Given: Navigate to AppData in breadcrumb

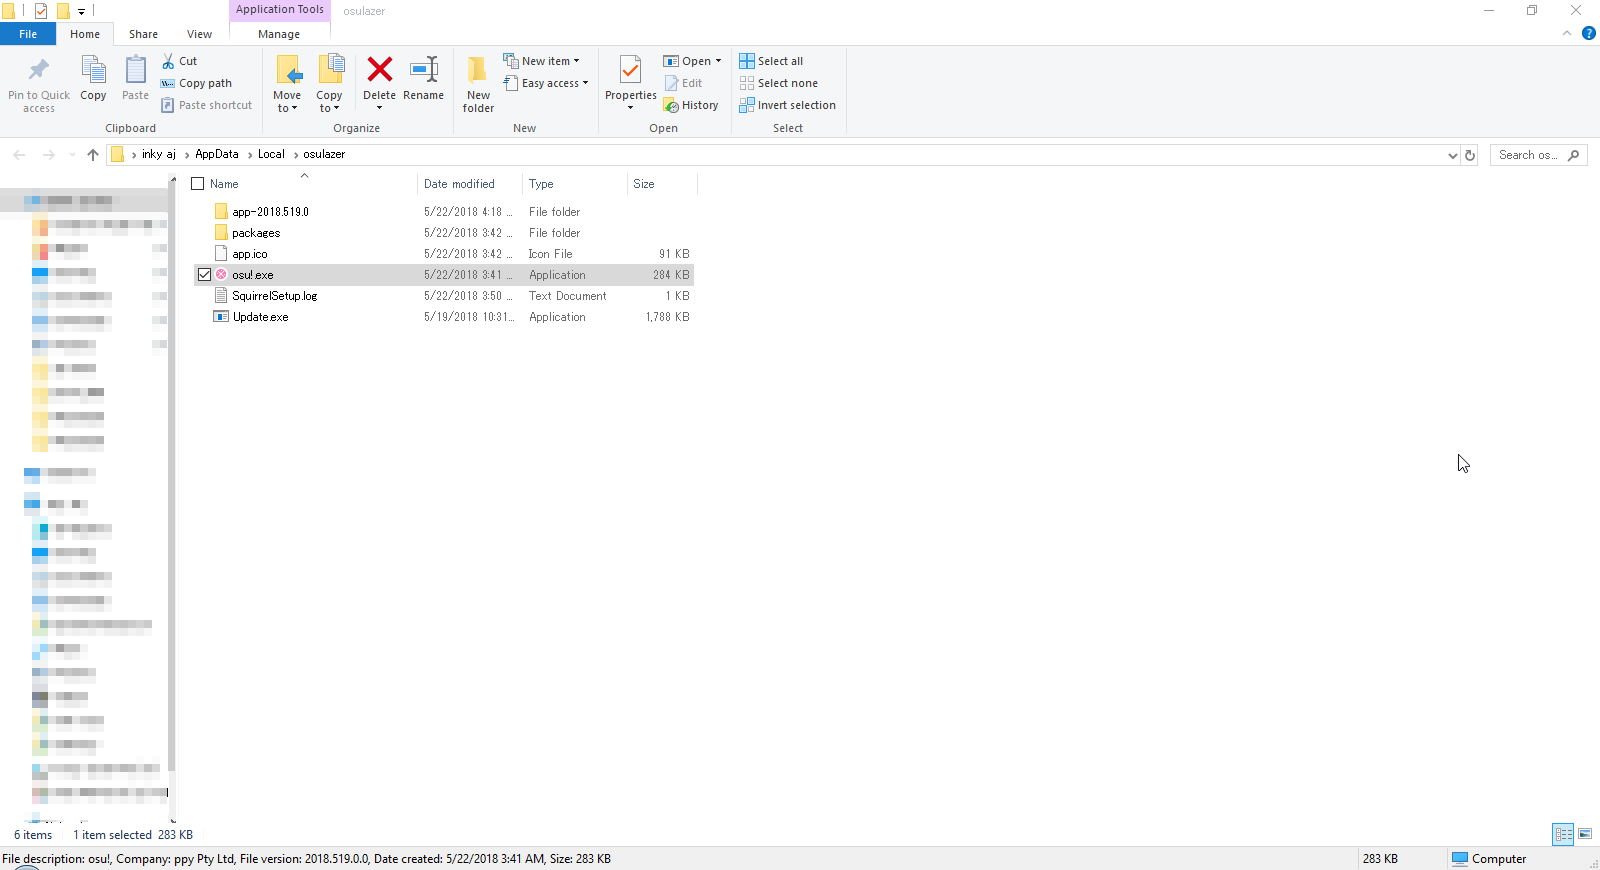Looking at the screenshot, I should (217, 154).
